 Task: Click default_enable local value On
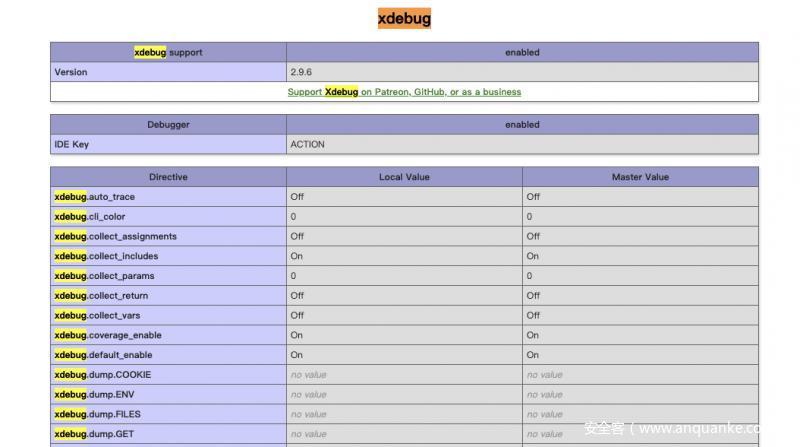tap(404, 355)
